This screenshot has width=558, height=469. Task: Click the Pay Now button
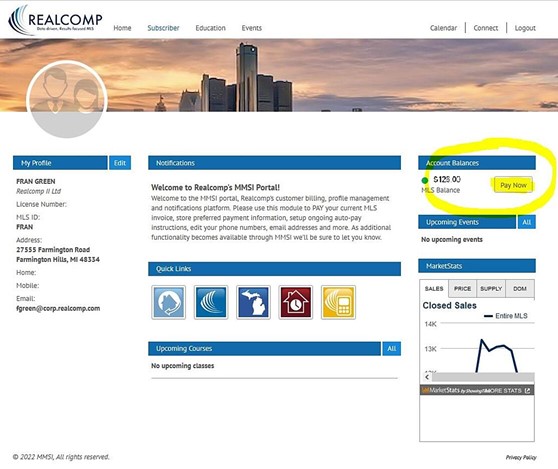(x=513, y=185)
